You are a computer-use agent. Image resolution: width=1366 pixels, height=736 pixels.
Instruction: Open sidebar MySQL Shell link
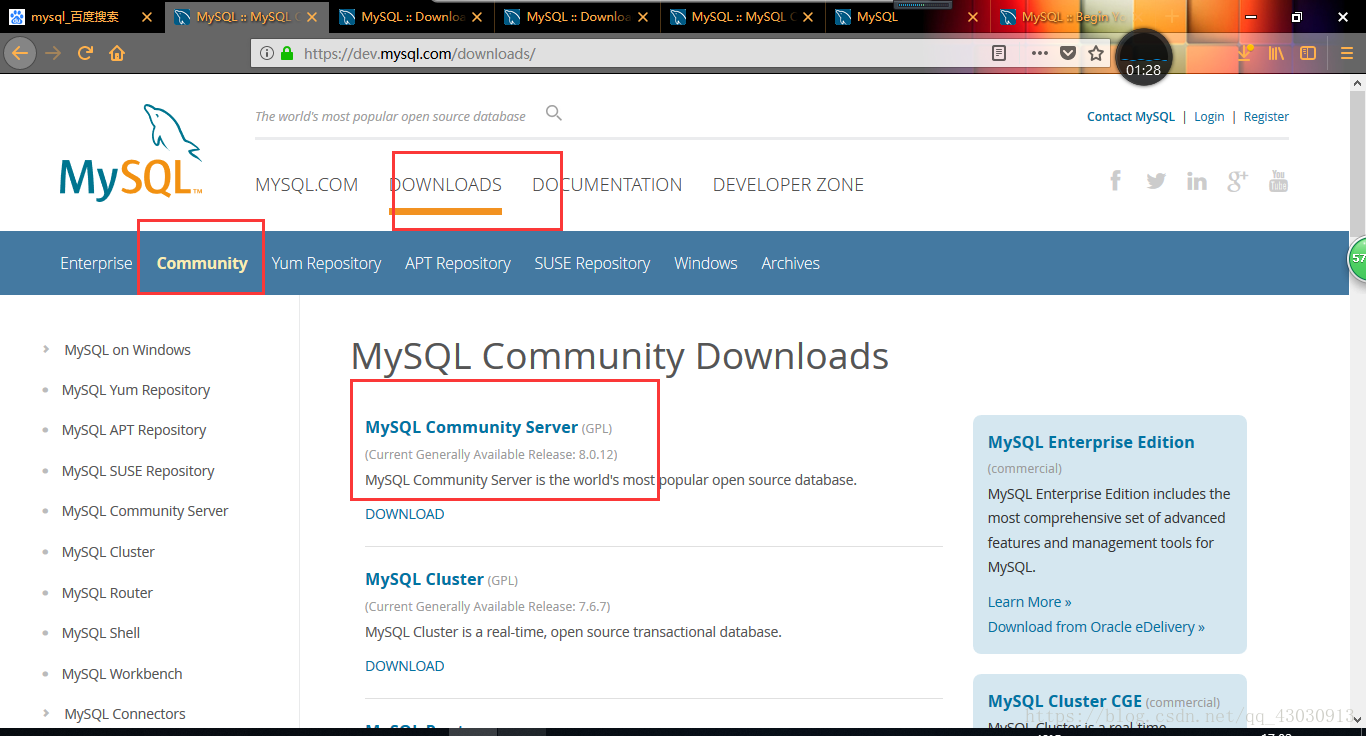(101, 633)
